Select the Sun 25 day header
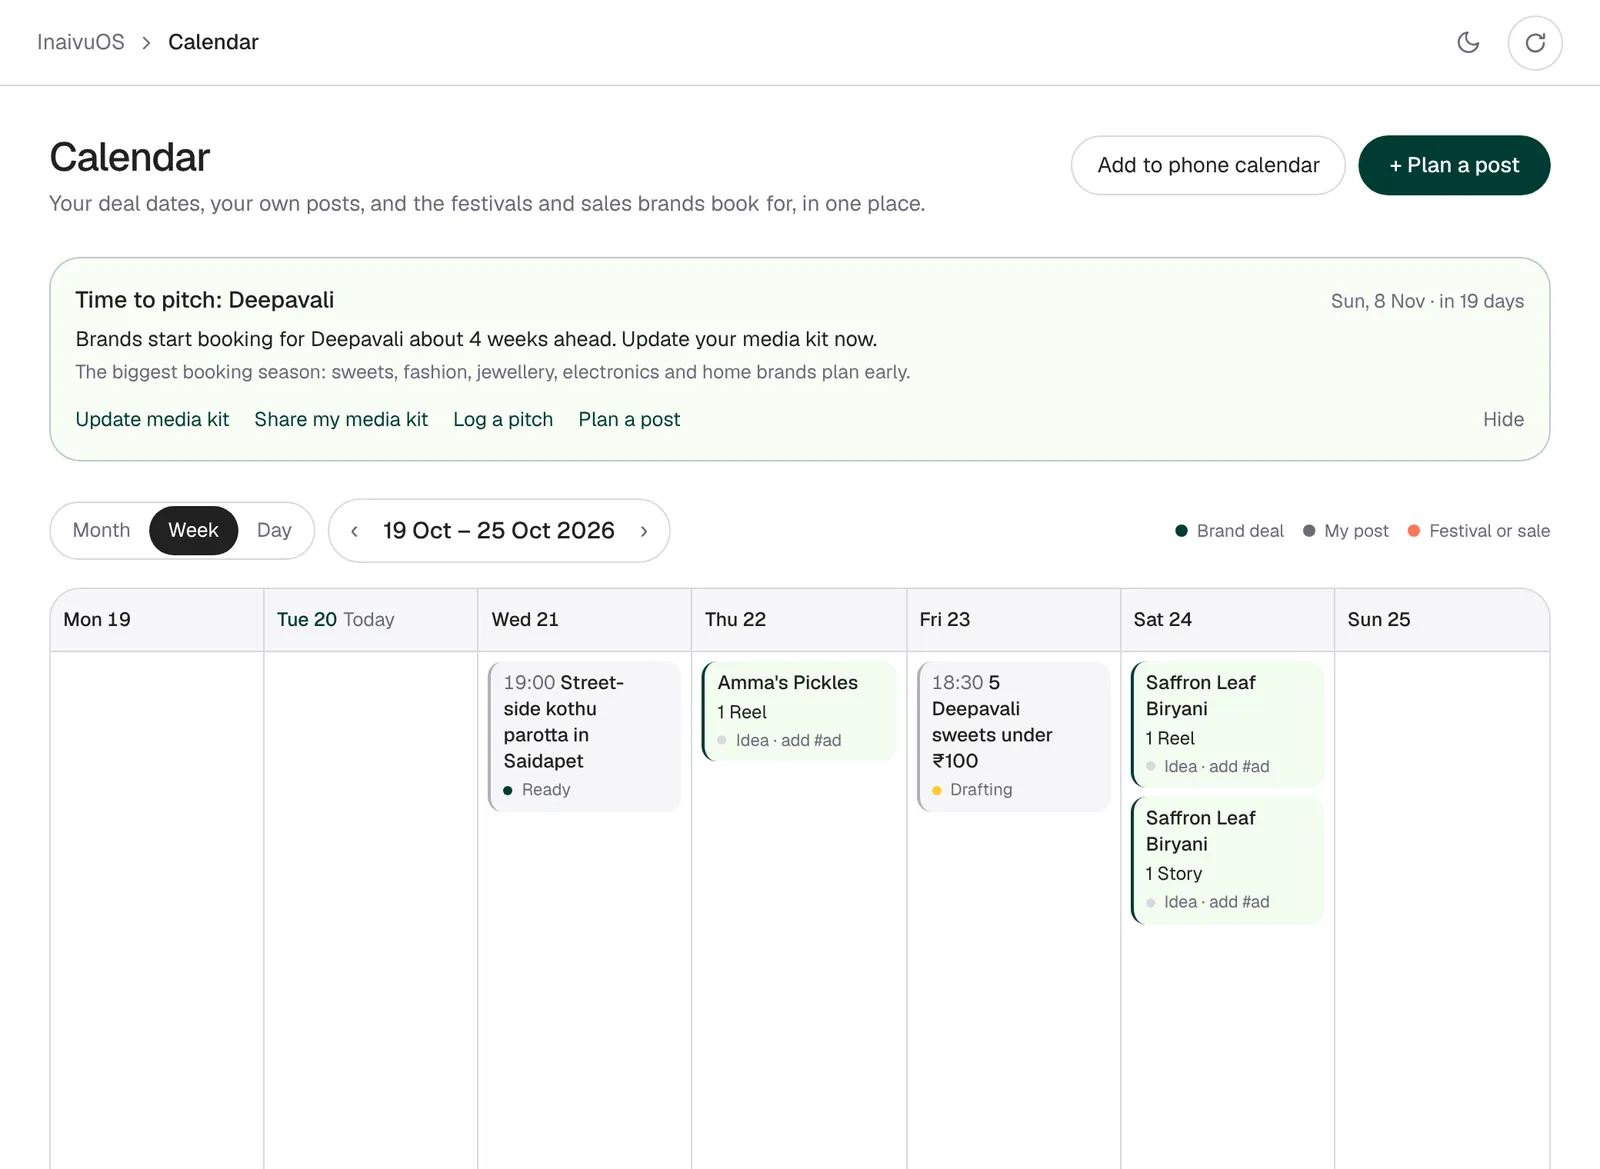The width and height of the screenshot is (1600, 1169). coord(1441,620)
